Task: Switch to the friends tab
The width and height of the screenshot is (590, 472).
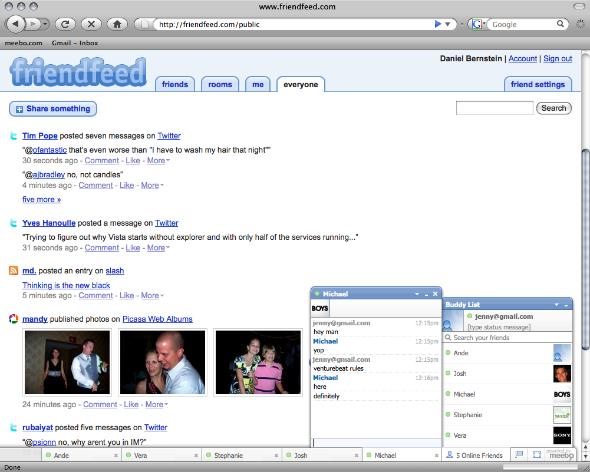Action: click(x=175, y=84)
